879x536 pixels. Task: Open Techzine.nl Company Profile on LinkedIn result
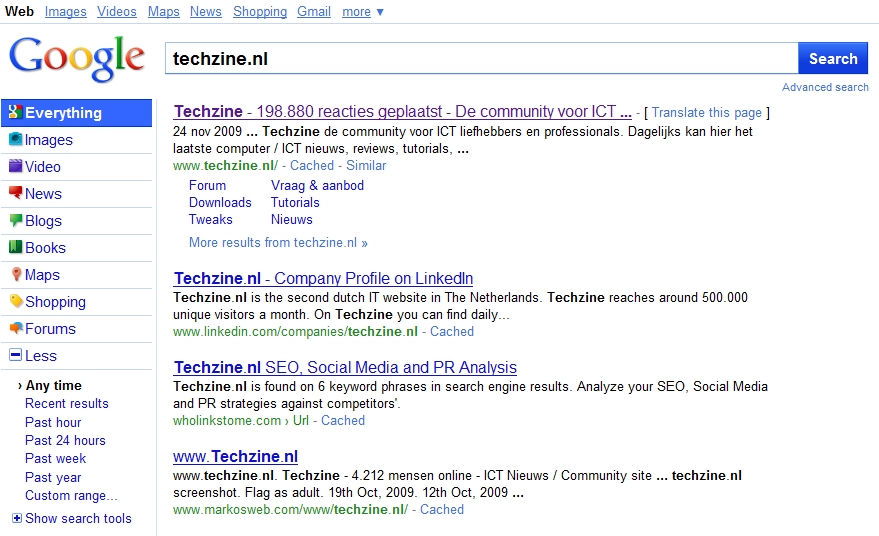click(x=323, y=278)
